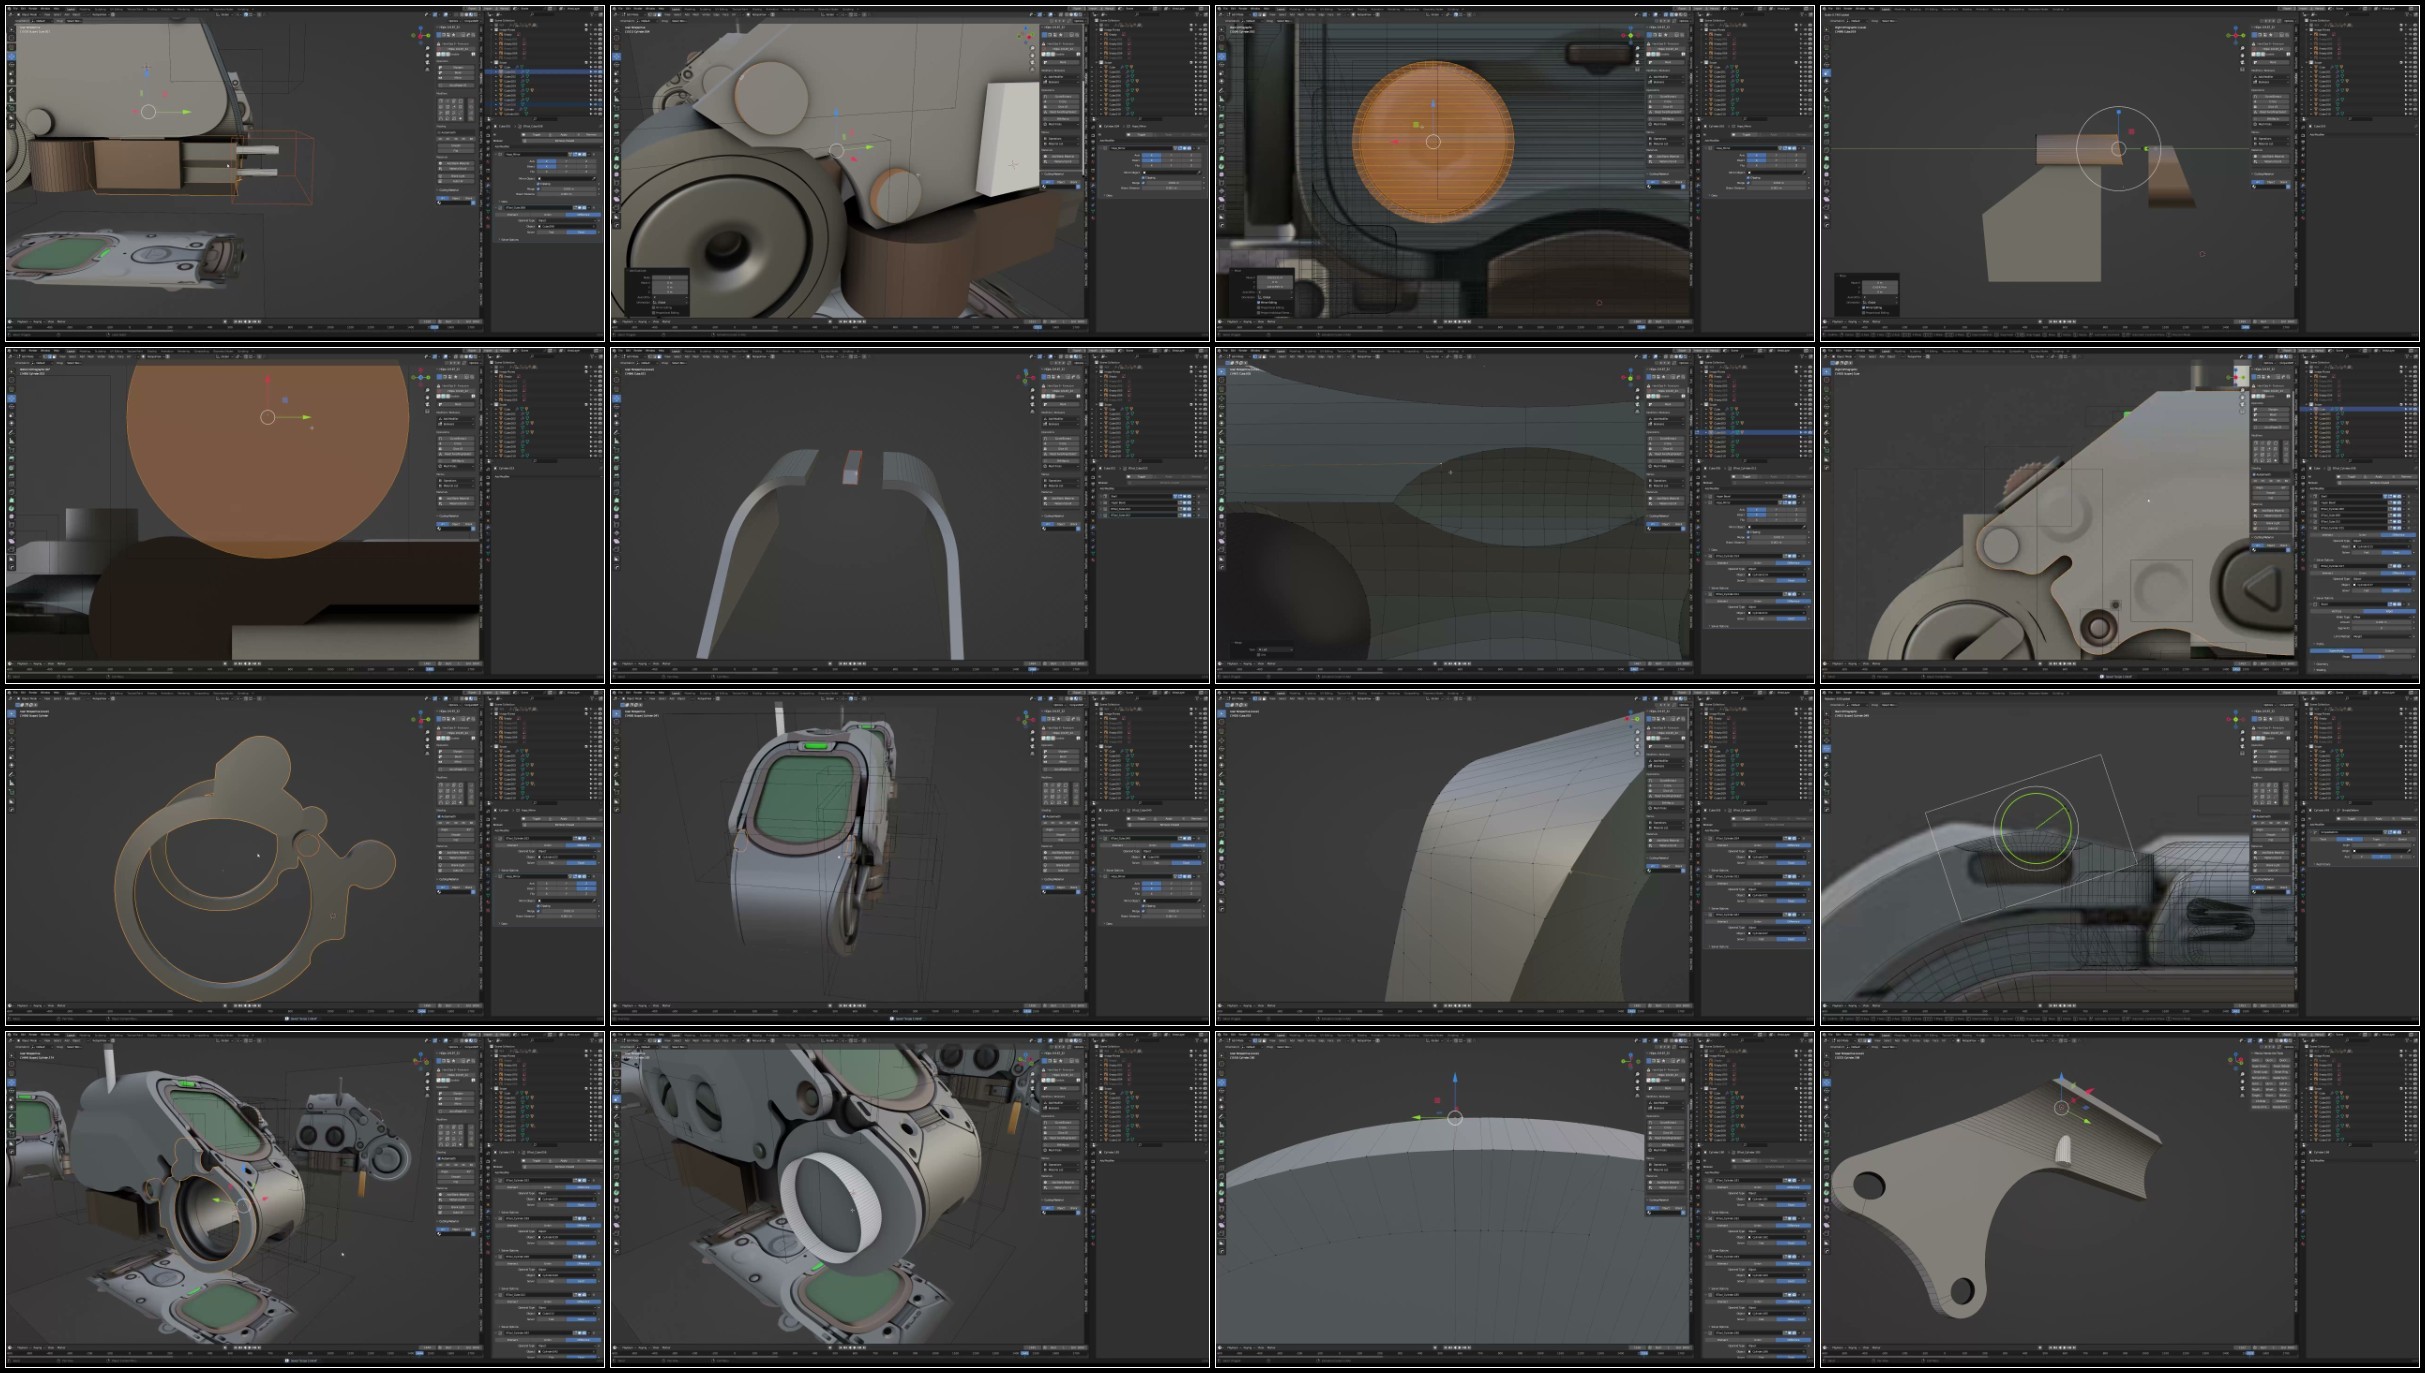Screen dimensions: 2425x1373
Task: Open the frame with white knurled ring on device
Action: coord(910,1200)
